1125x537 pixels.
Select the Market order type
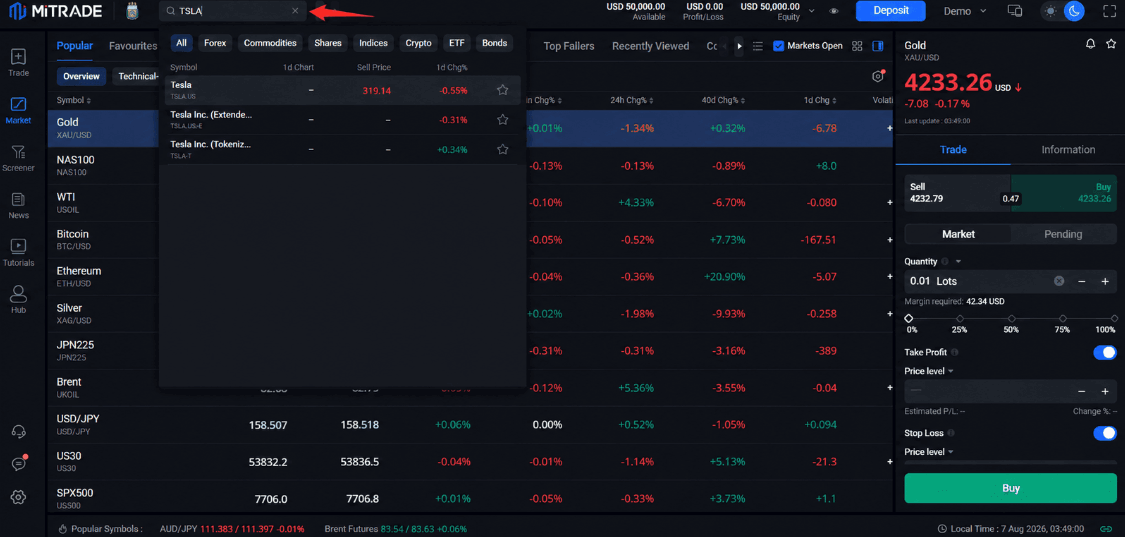click(958, 234)
